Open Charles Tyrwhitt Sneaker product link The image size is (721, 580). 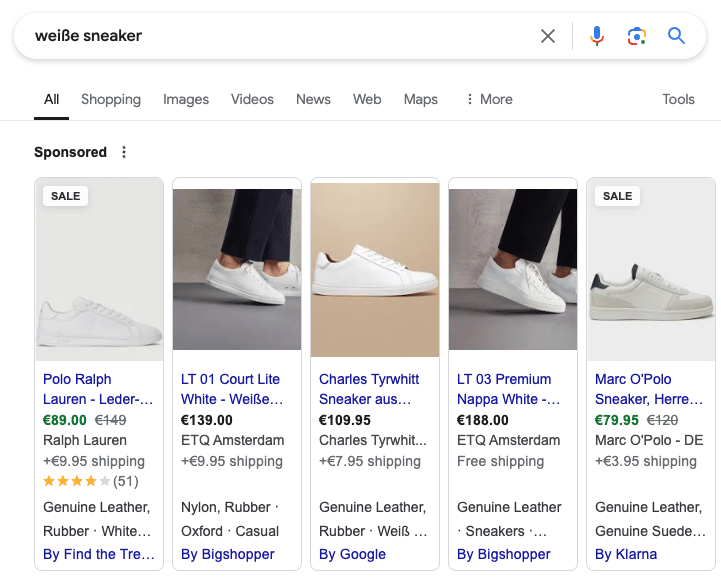(x=369, y=389)
